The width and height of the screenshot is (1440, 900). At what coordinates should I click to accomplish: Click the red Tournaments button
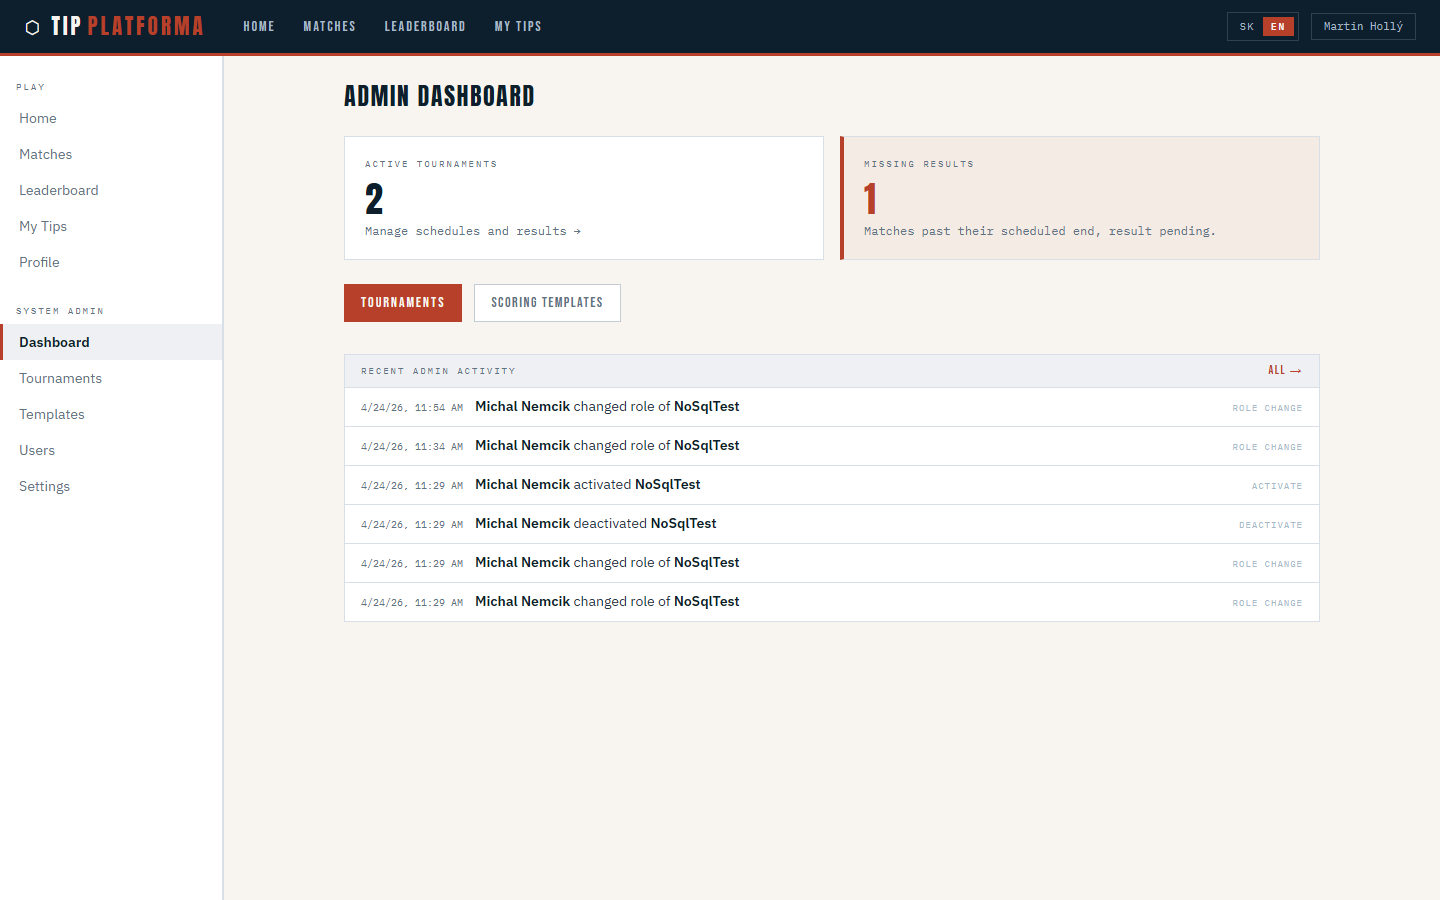(402, 303)
